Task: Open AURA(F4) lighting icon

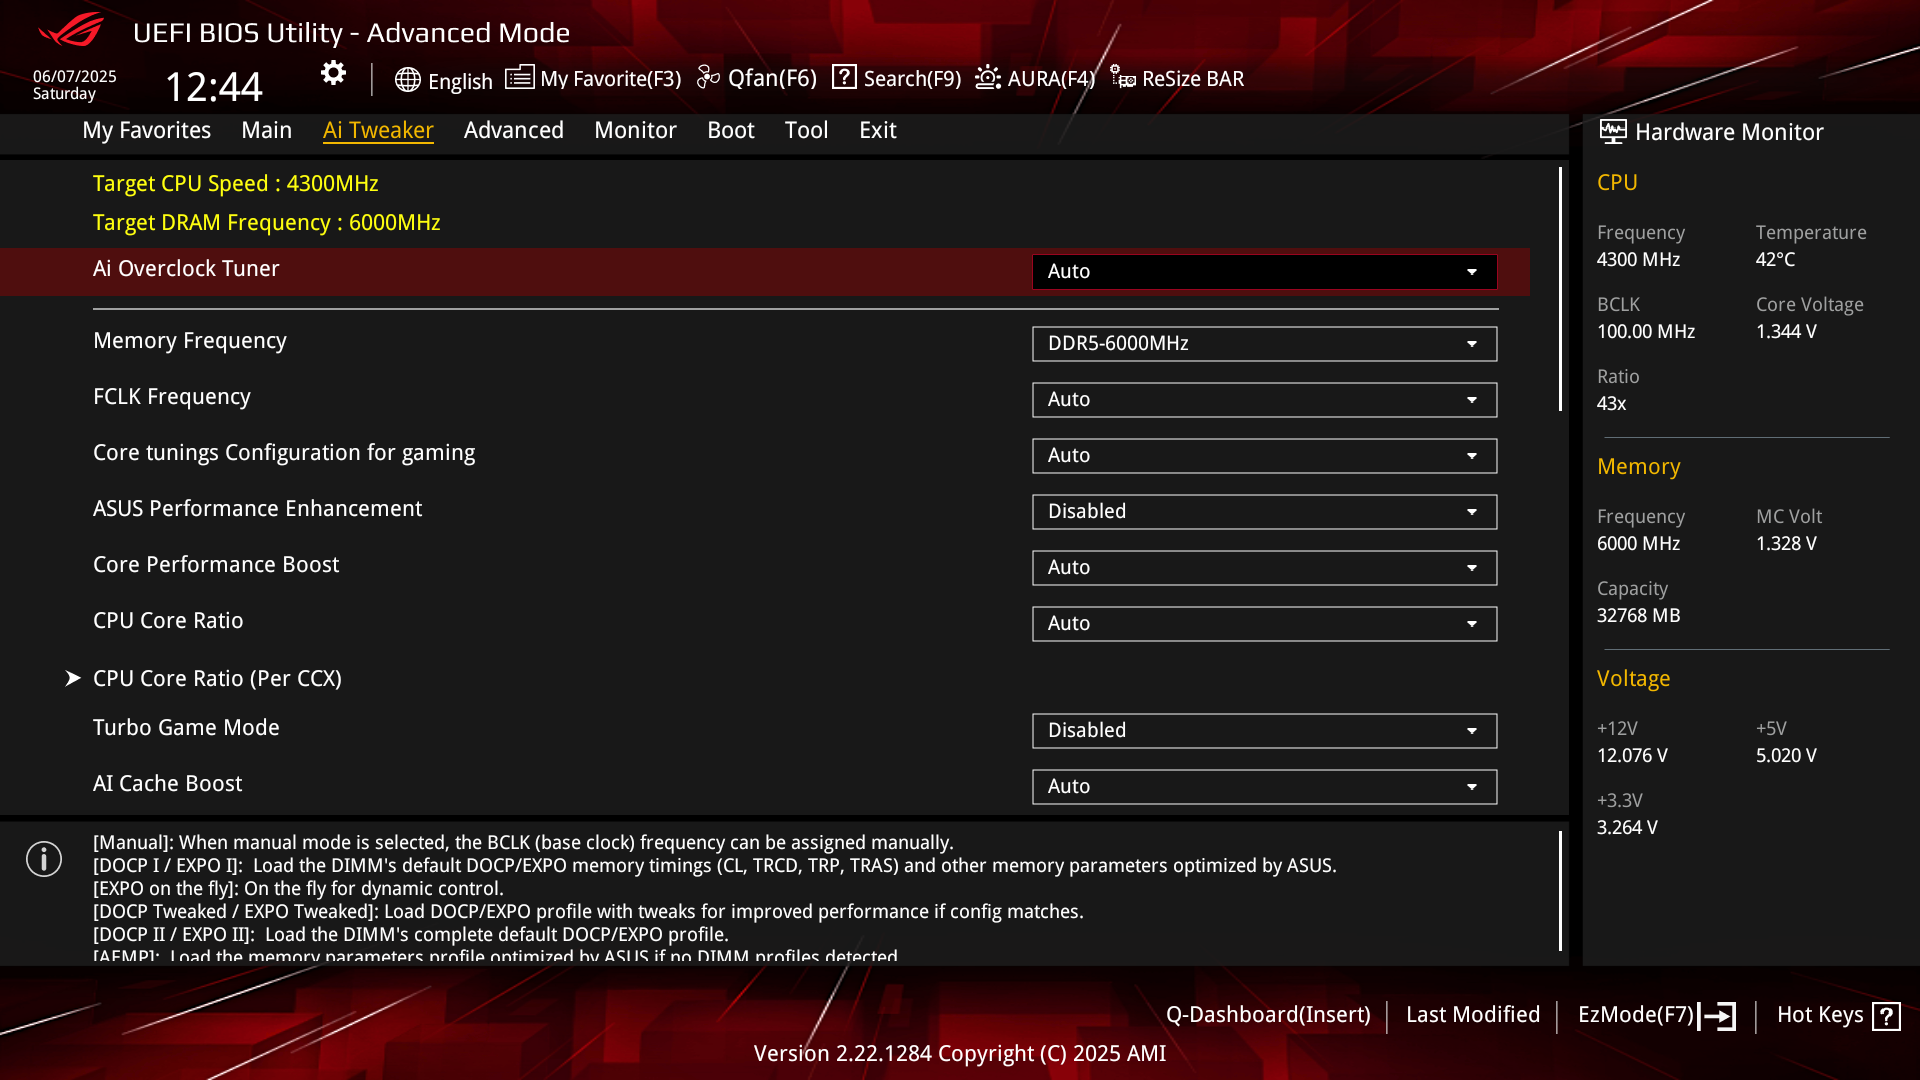Action: 988,77
